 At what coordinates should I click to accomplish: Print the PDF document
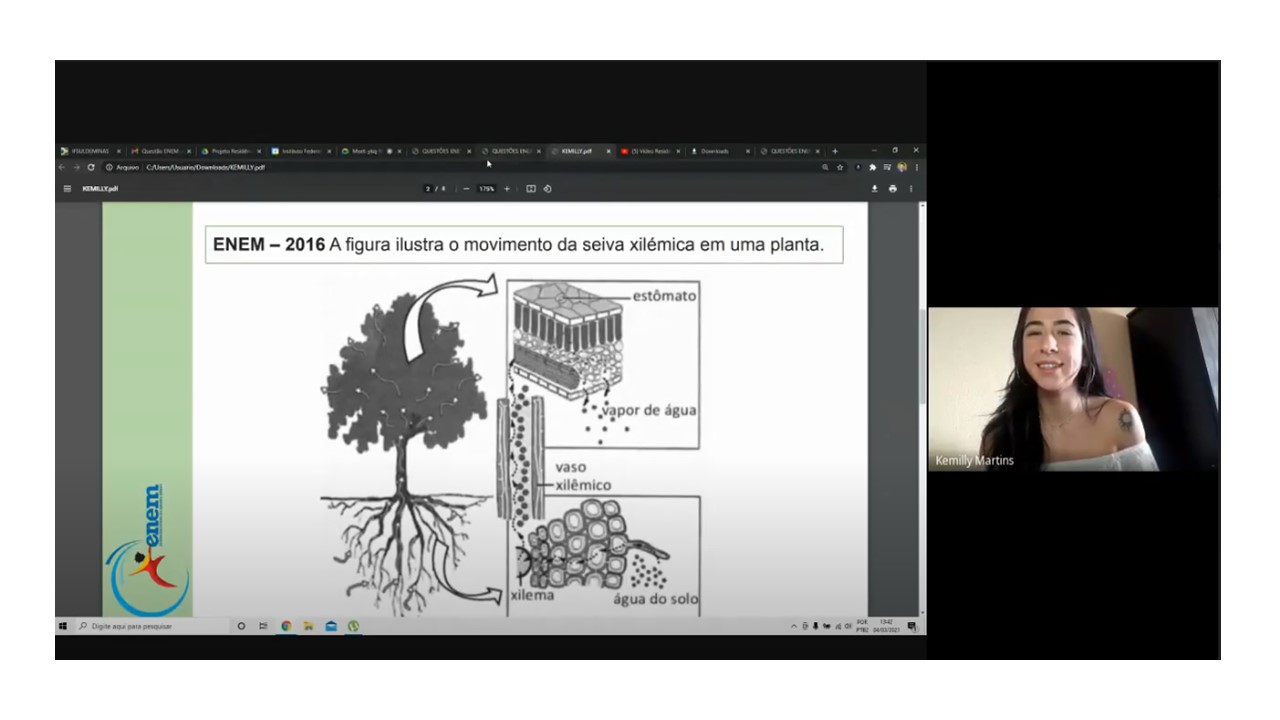893,188
